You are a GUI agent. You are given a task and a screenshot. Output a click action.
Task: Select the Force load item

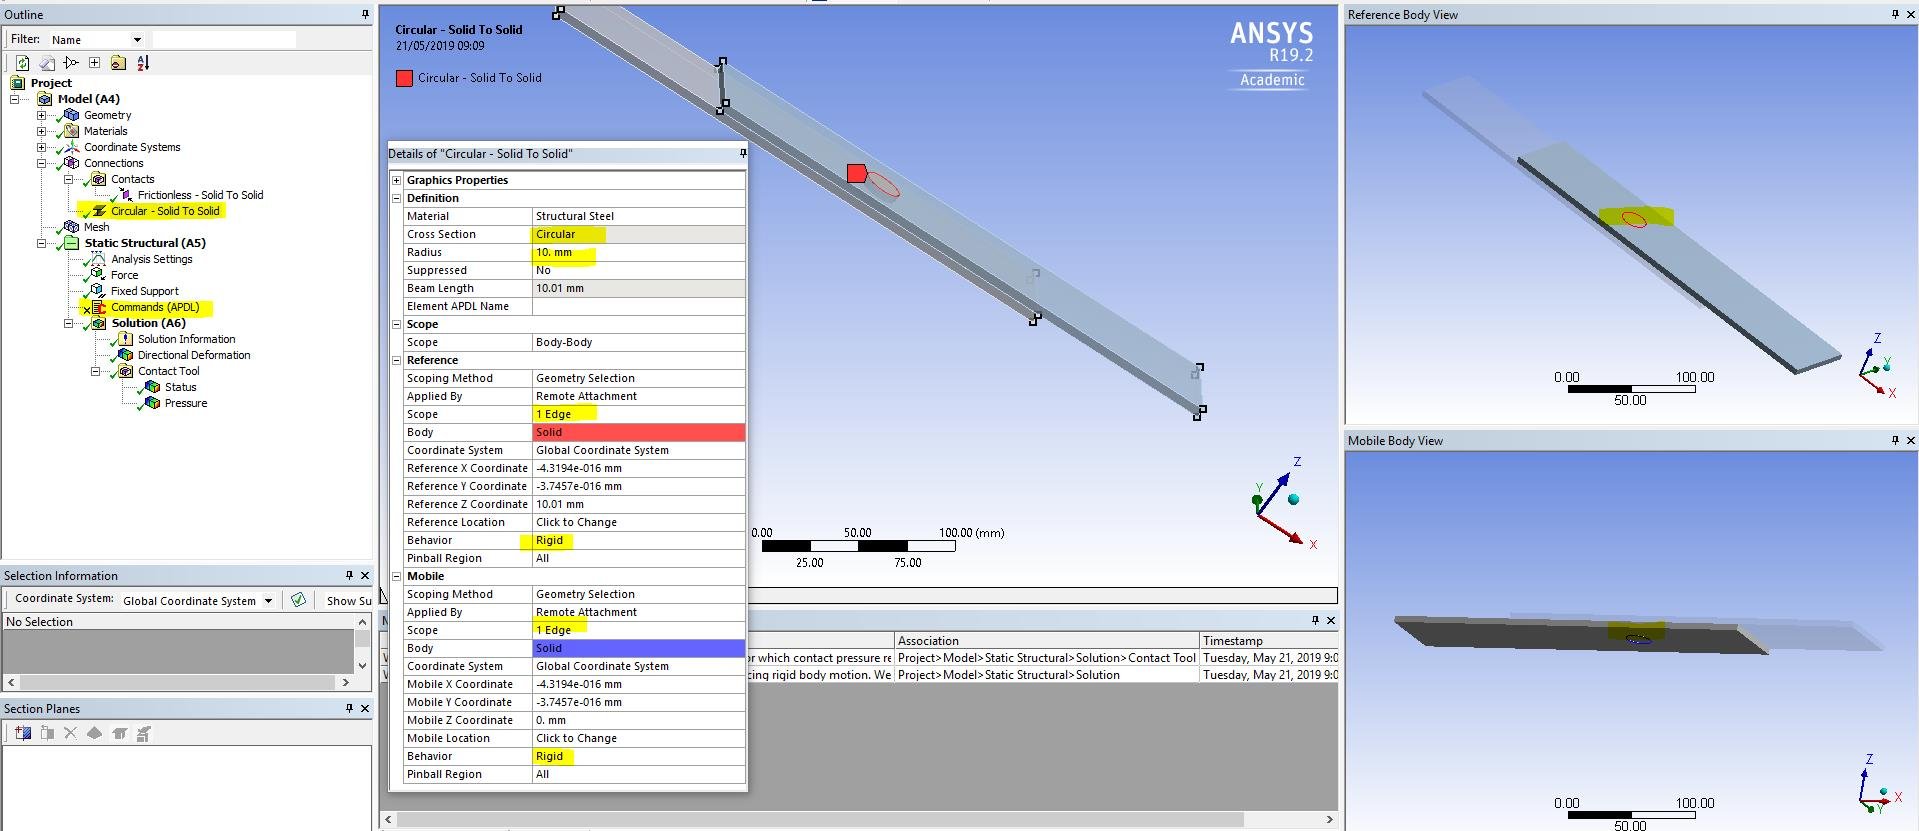click(125, 275)
